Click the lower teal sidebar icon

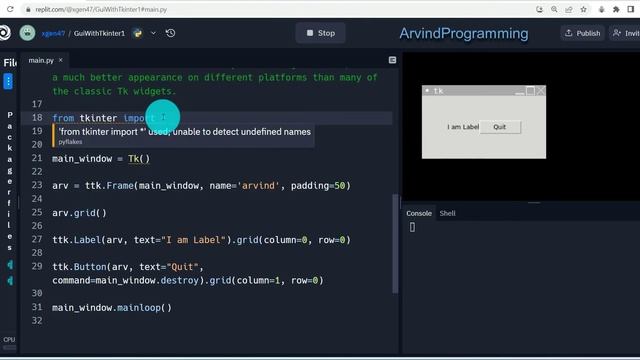pyautogui.click(x=10, y=281)
